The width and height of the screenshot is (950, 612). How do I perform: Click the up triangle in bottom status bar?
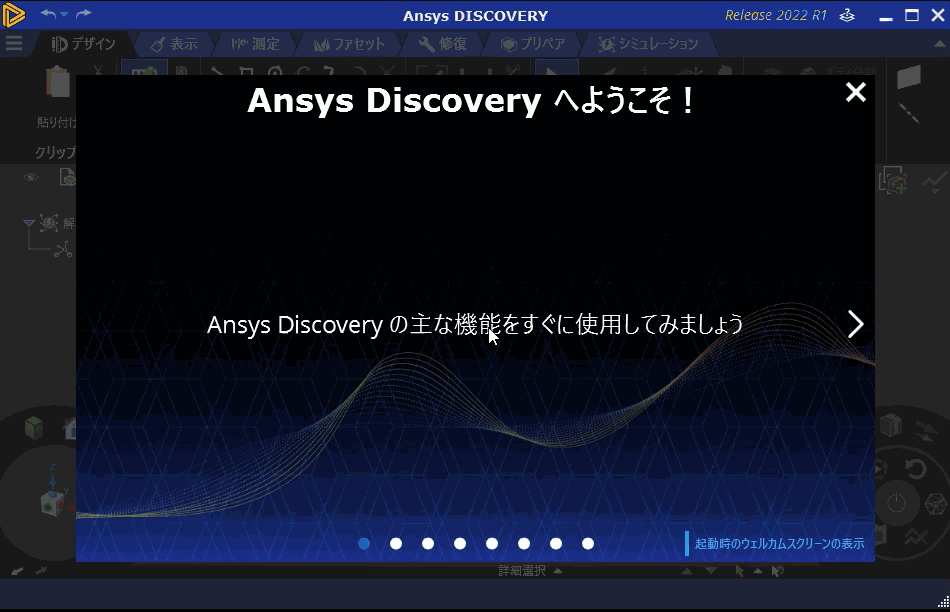(x=686, y=571)
